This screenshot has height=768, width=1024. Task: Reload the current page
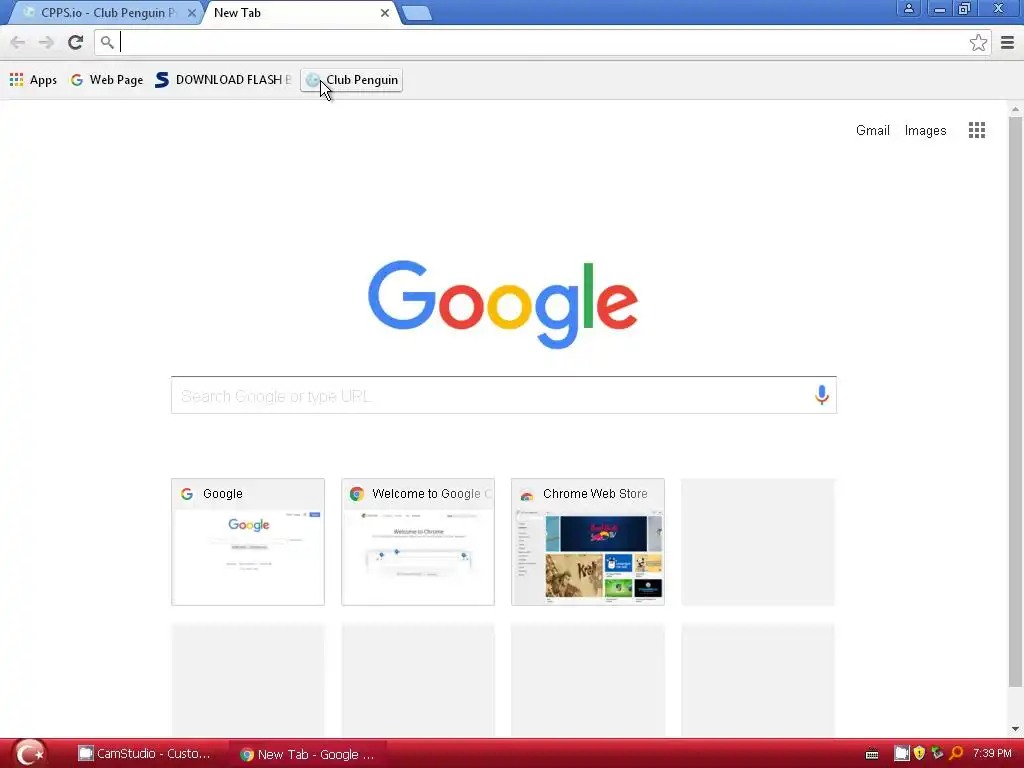(x=75, y=42)
